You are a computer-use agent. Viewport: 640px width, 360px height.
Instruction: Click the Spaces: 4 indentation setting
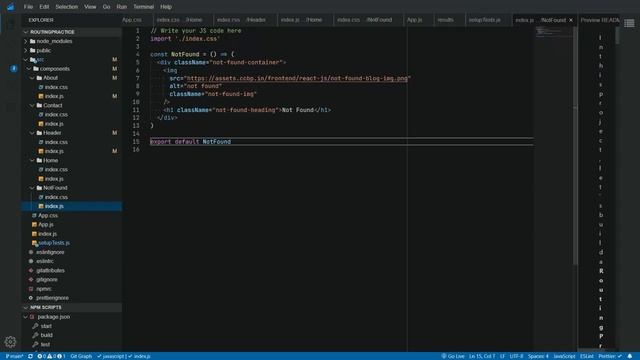(x=538, y=356)
